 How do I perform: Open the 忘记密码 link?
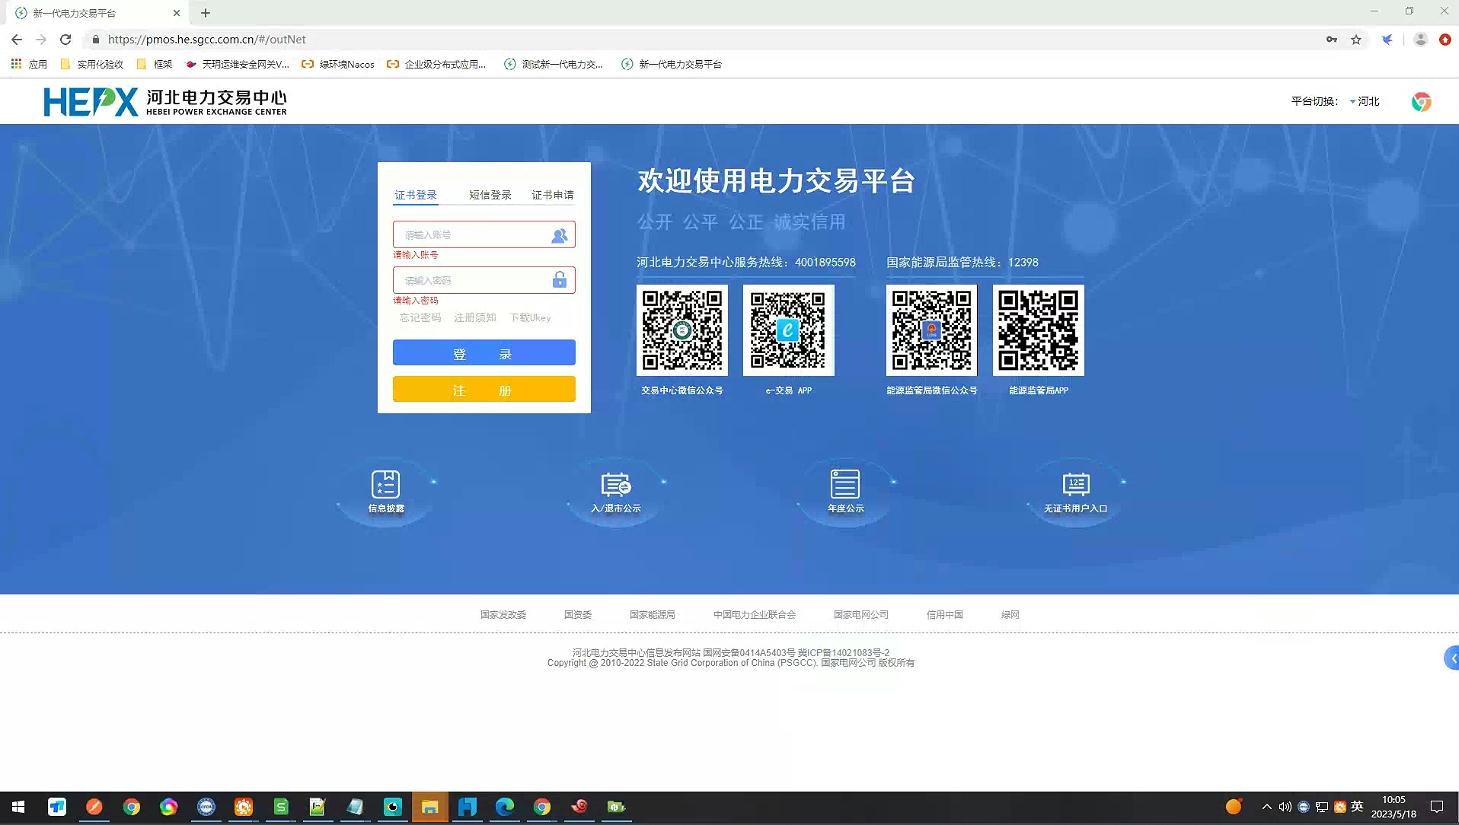point(420,318)
